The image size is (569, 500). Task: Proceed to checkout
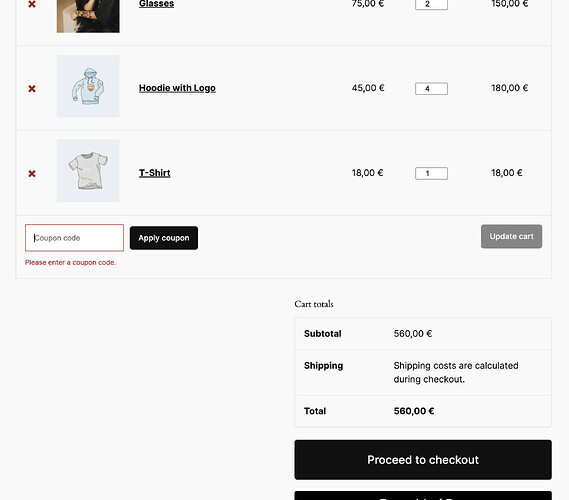(x=423, y=460)
